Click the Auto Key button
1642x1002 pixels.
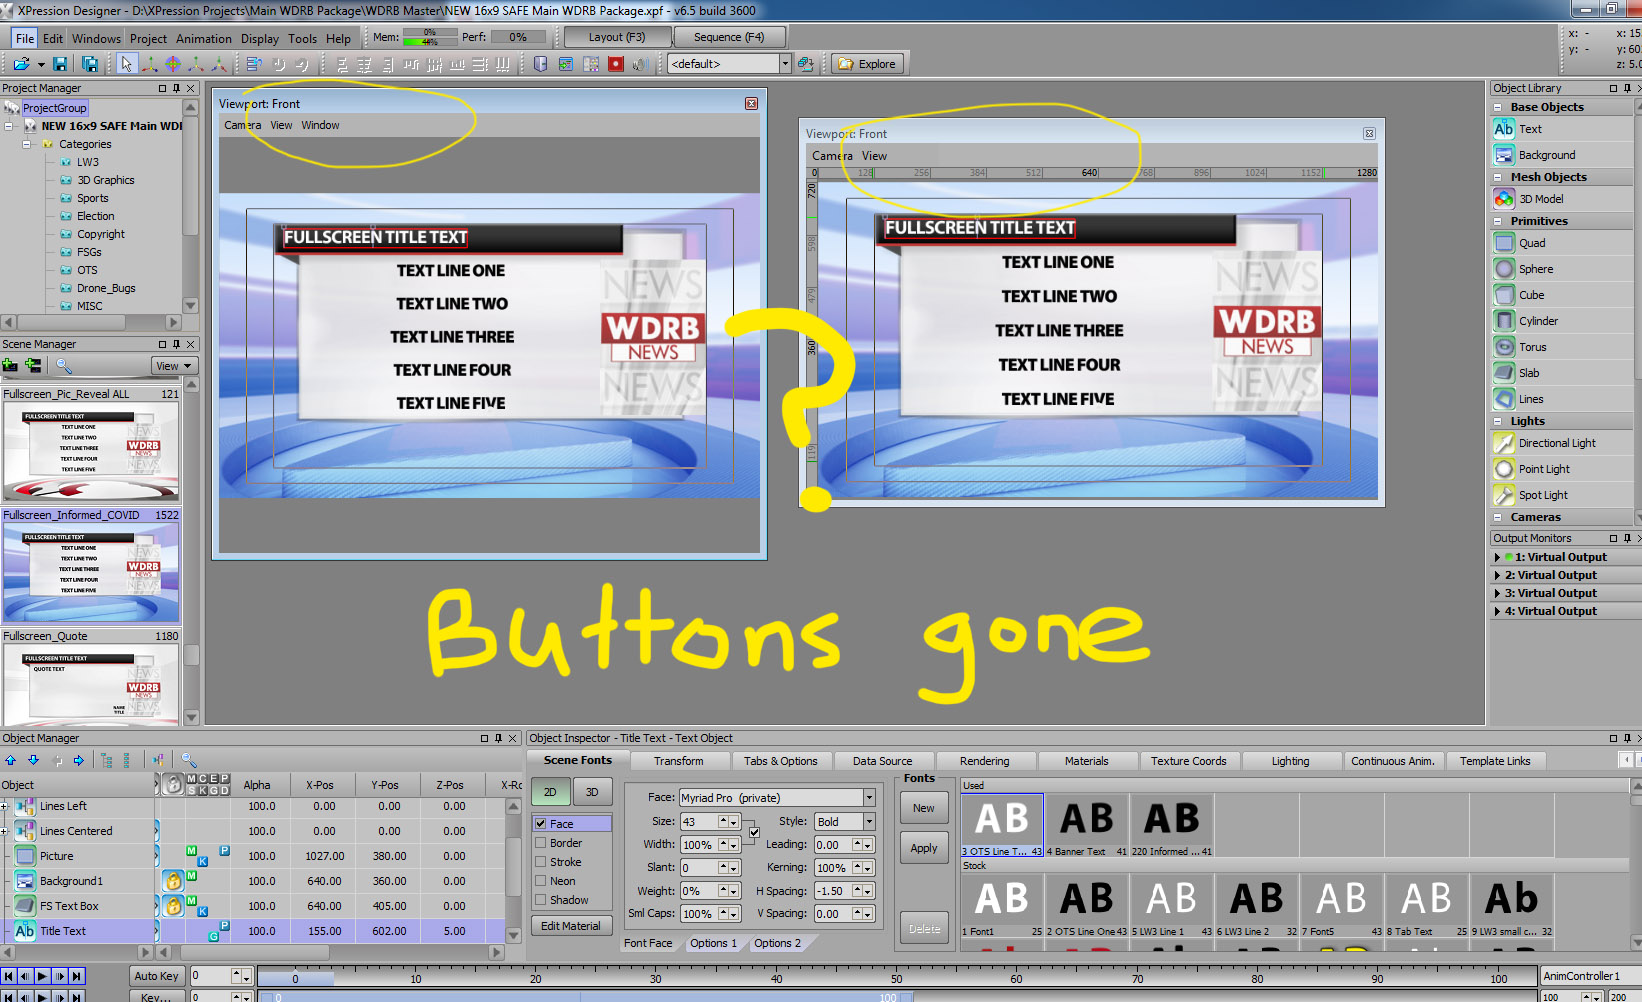tap(157, 976)
